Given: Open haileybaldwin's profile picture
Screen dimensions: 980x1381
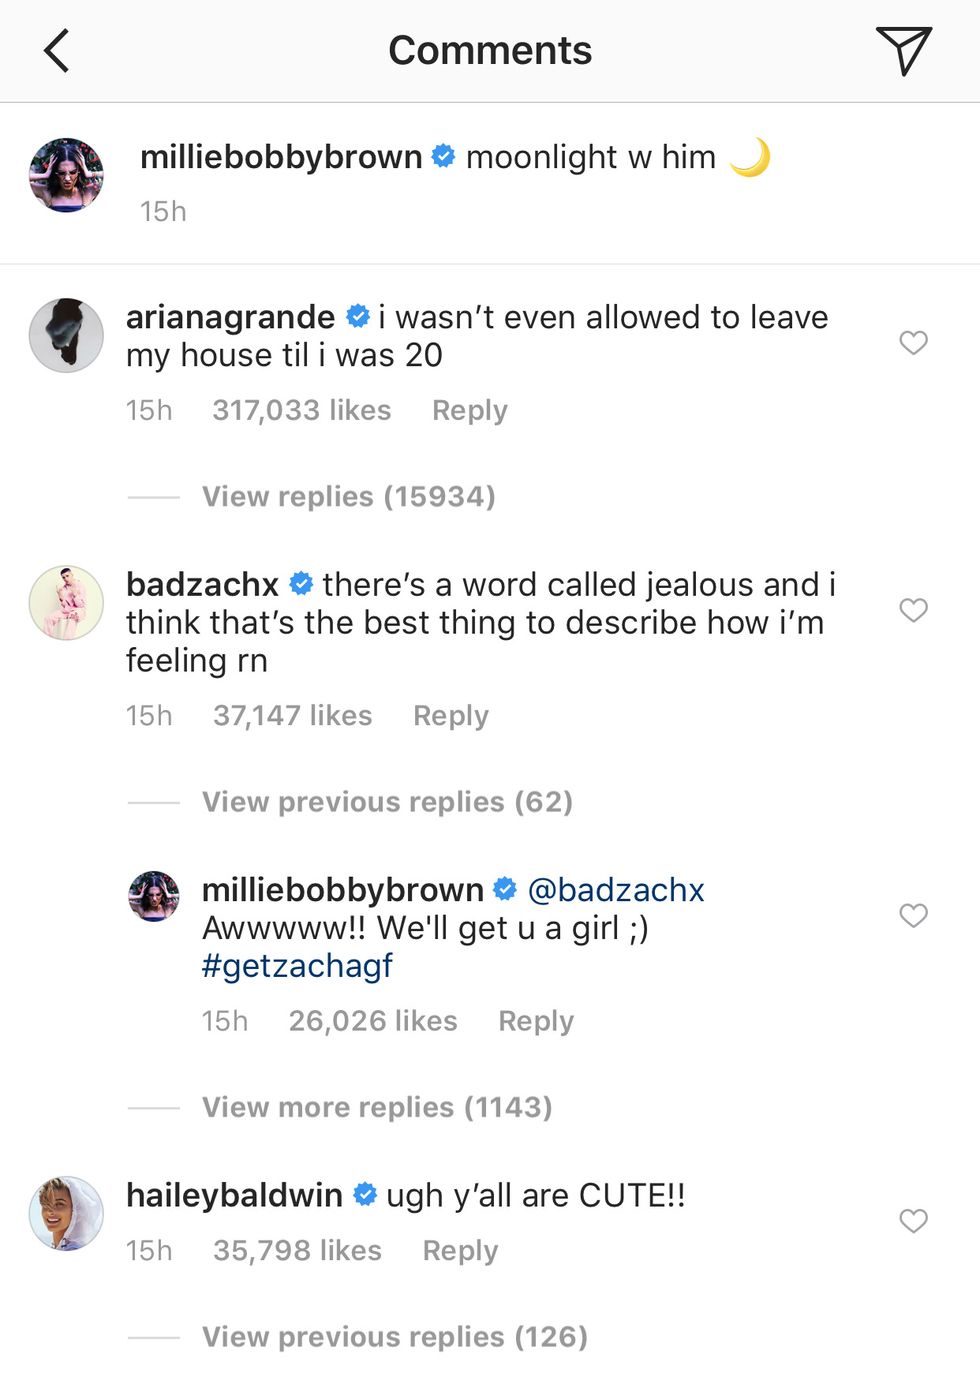Looking at the screenshot, I should pos(66,1213).
